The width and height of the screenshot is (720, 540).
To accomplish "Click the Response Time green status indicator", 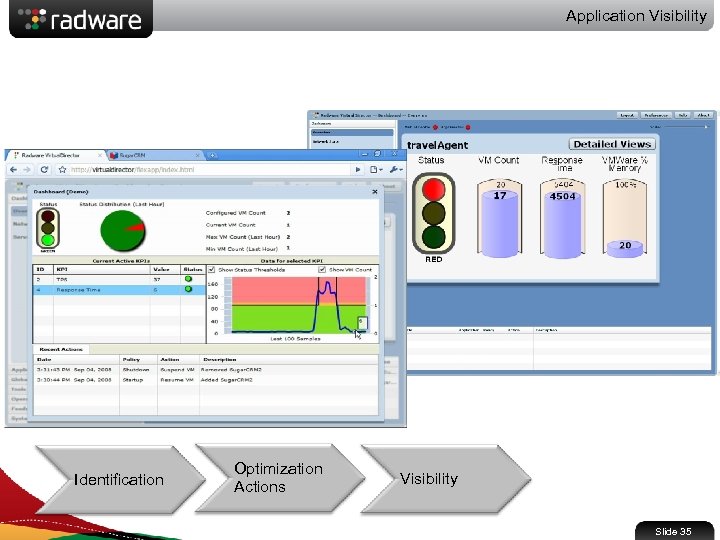I will (188, 289).
